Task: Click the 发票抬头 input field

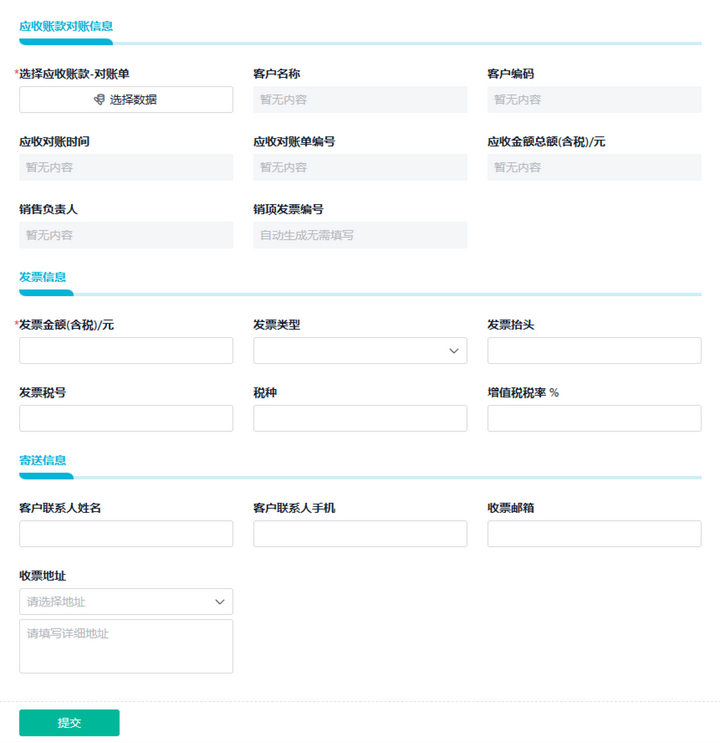Action: pos(594,351)
